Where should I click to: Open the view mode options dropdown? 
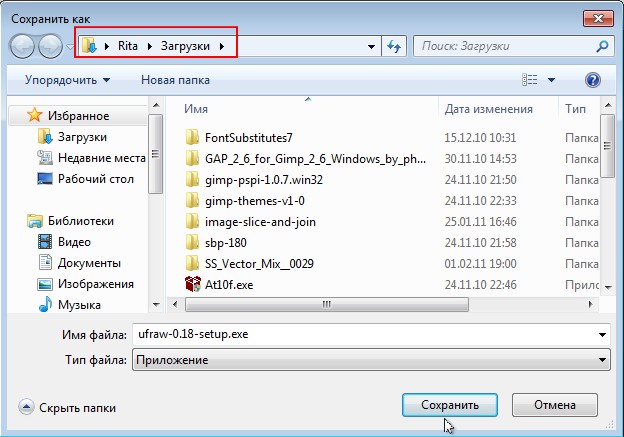click(552, 79)
